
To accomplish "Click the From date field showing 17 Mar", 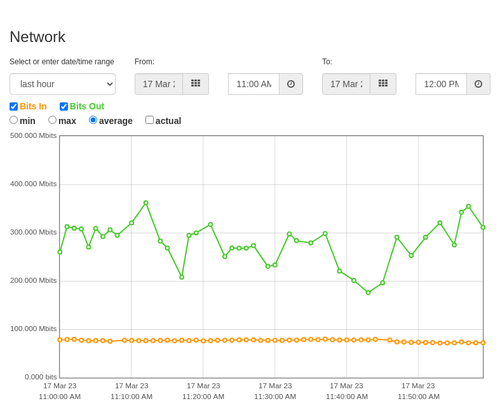I will 159,84.
